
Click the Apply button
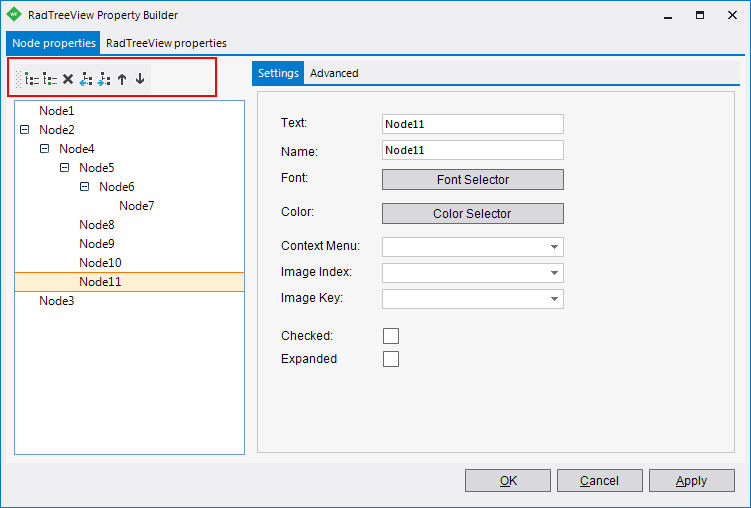tap(692, 480)
